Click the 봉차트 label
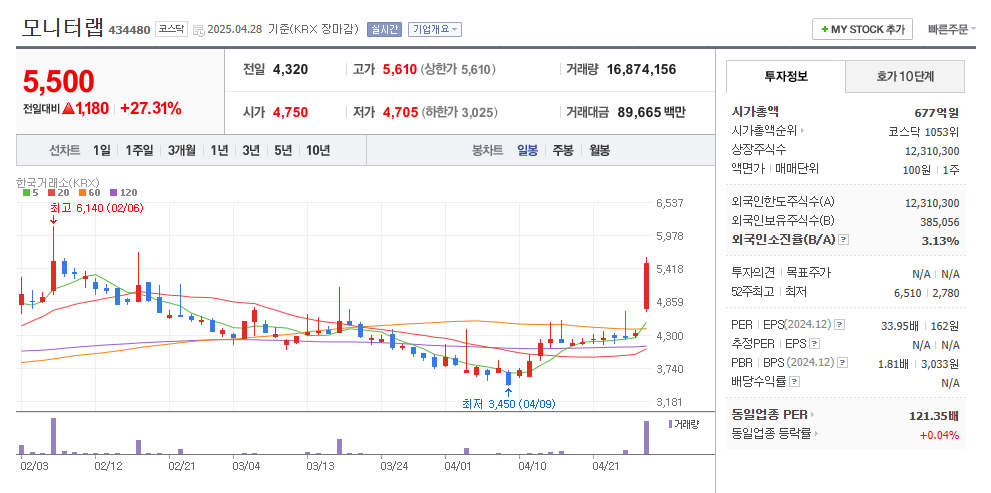 pyautogui.click(x=488, y=150)
